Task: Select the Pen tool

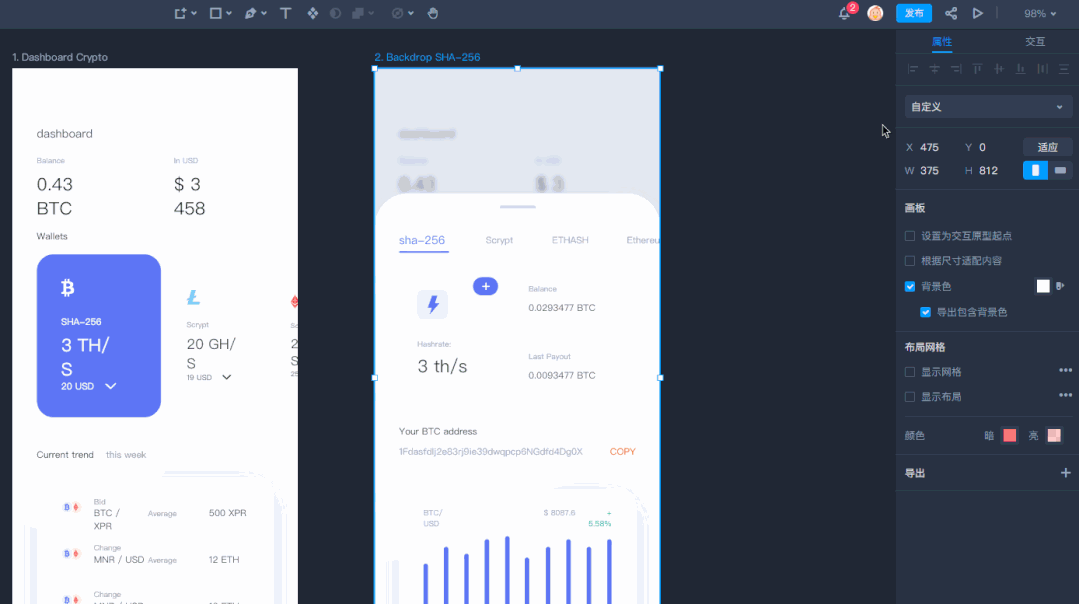Action: coord(250,13)
